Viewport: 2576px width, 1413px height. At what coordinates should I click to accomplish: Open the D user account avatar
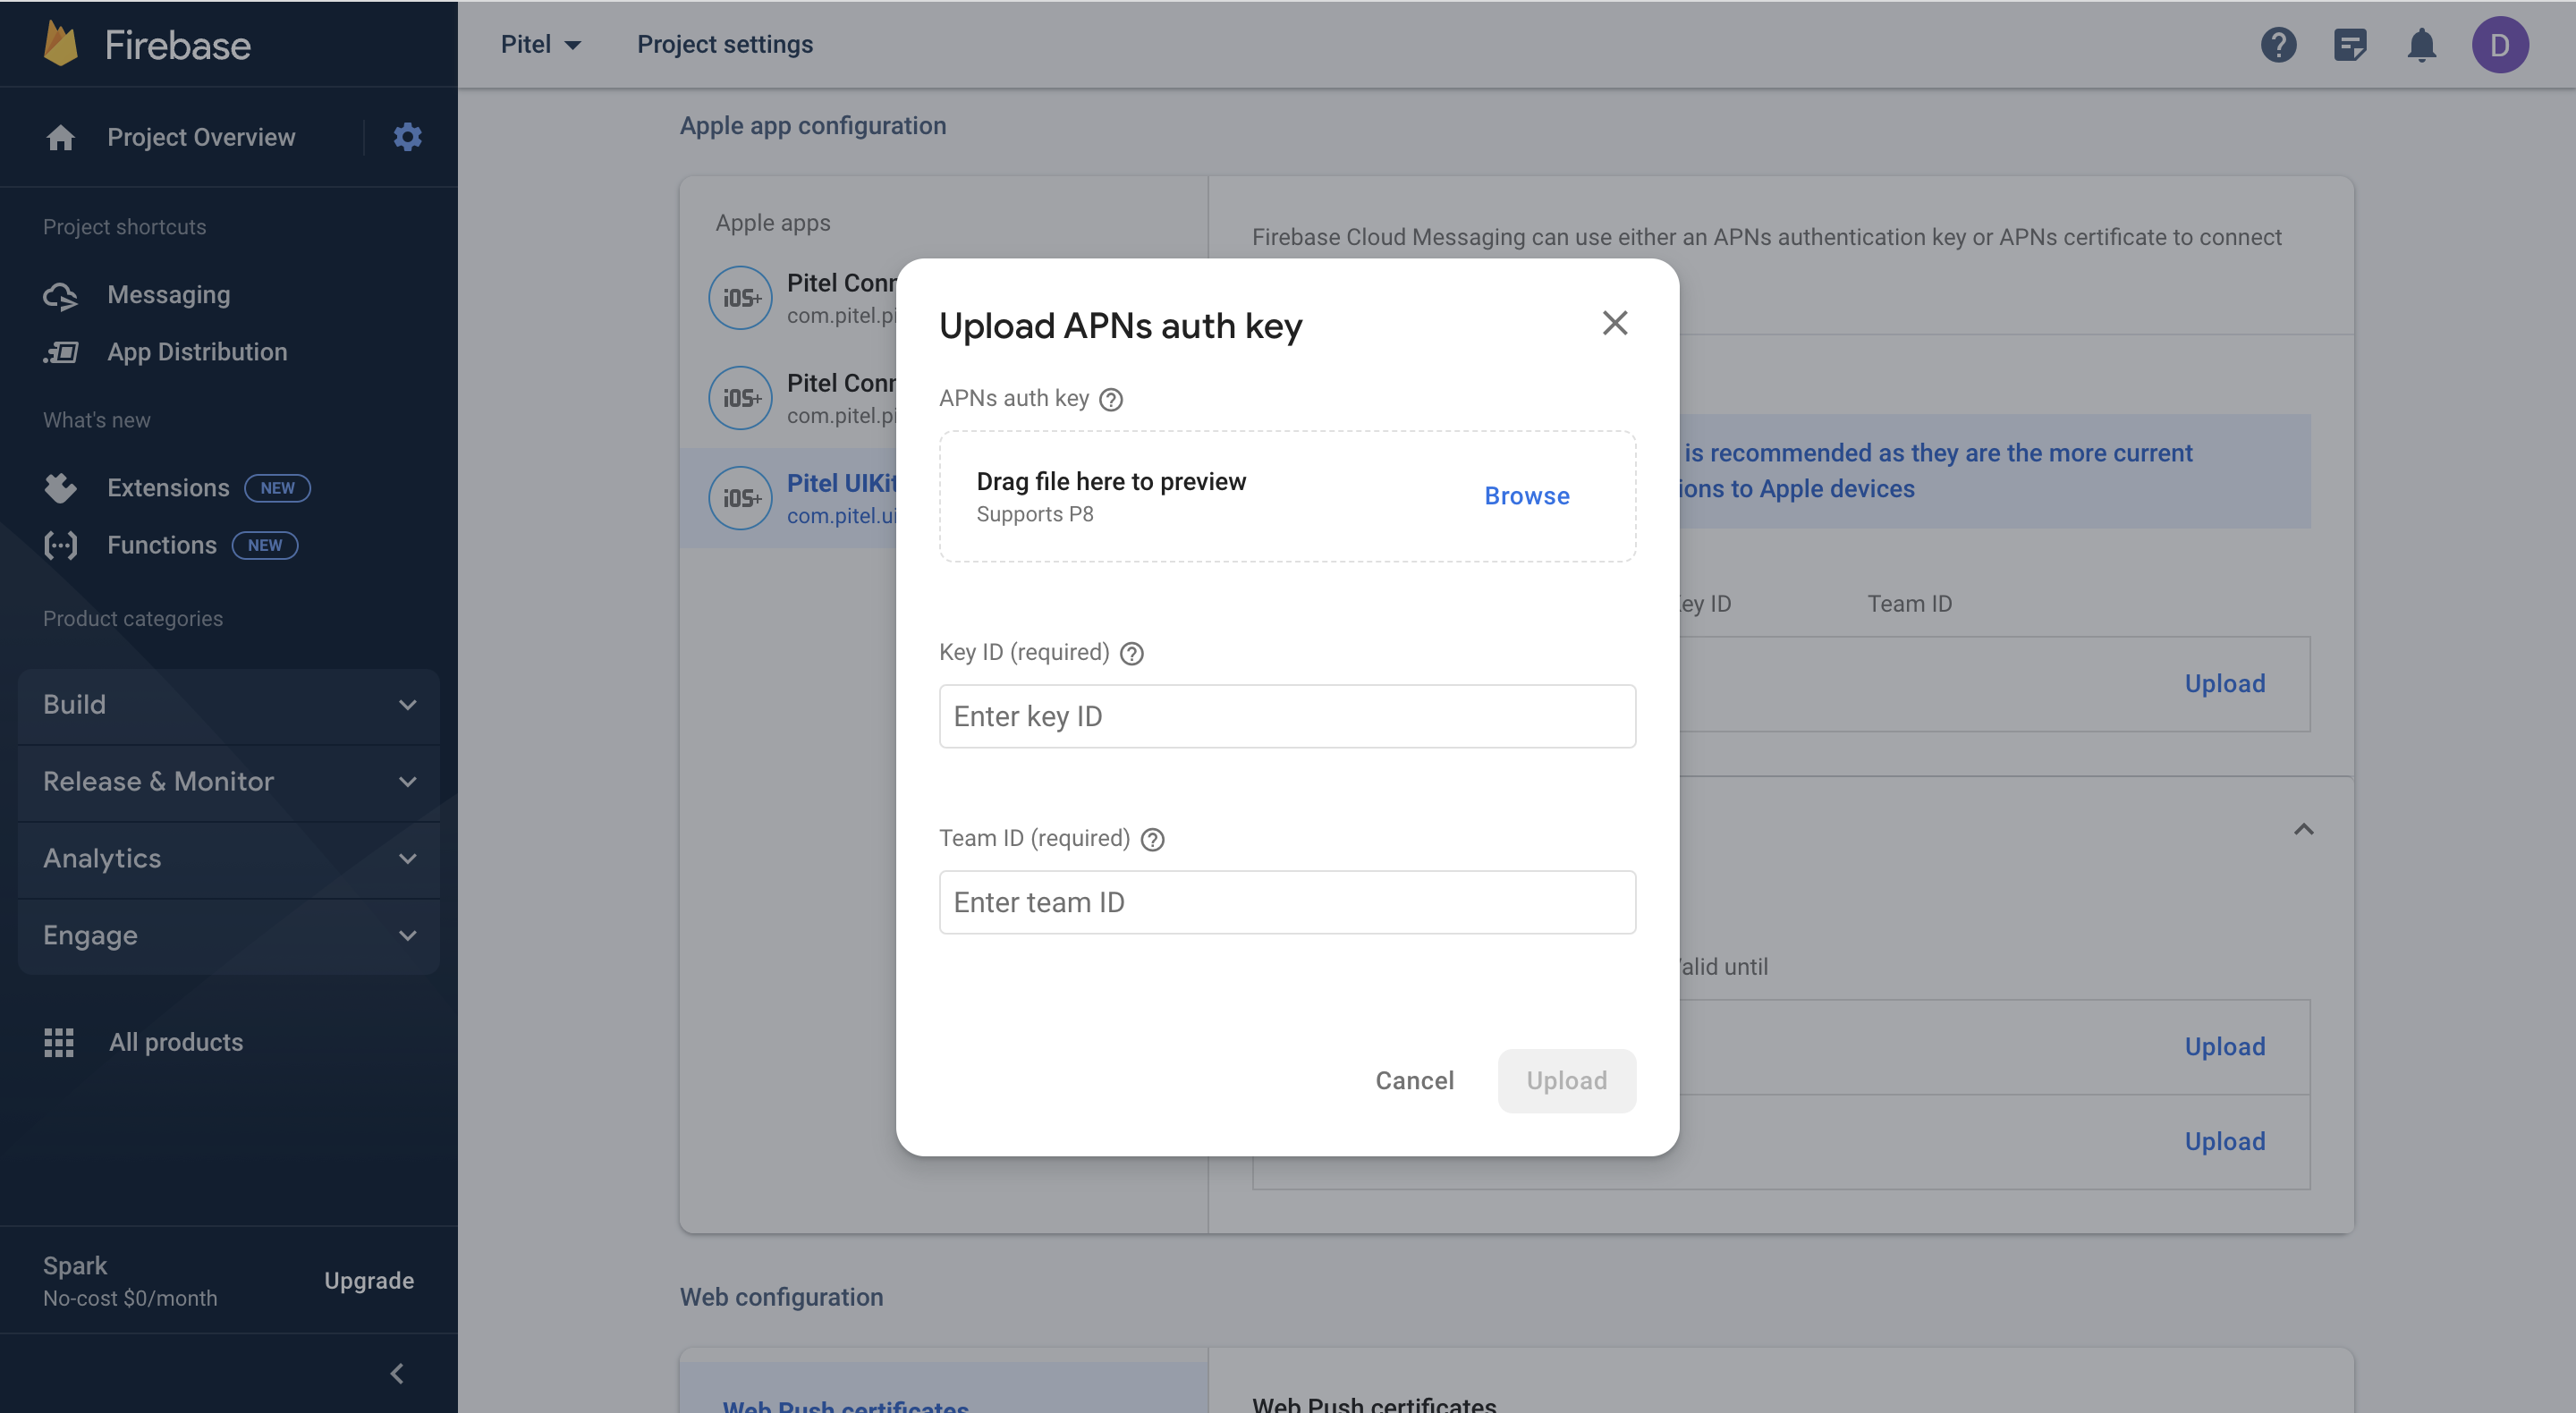tap(2500, 45)
